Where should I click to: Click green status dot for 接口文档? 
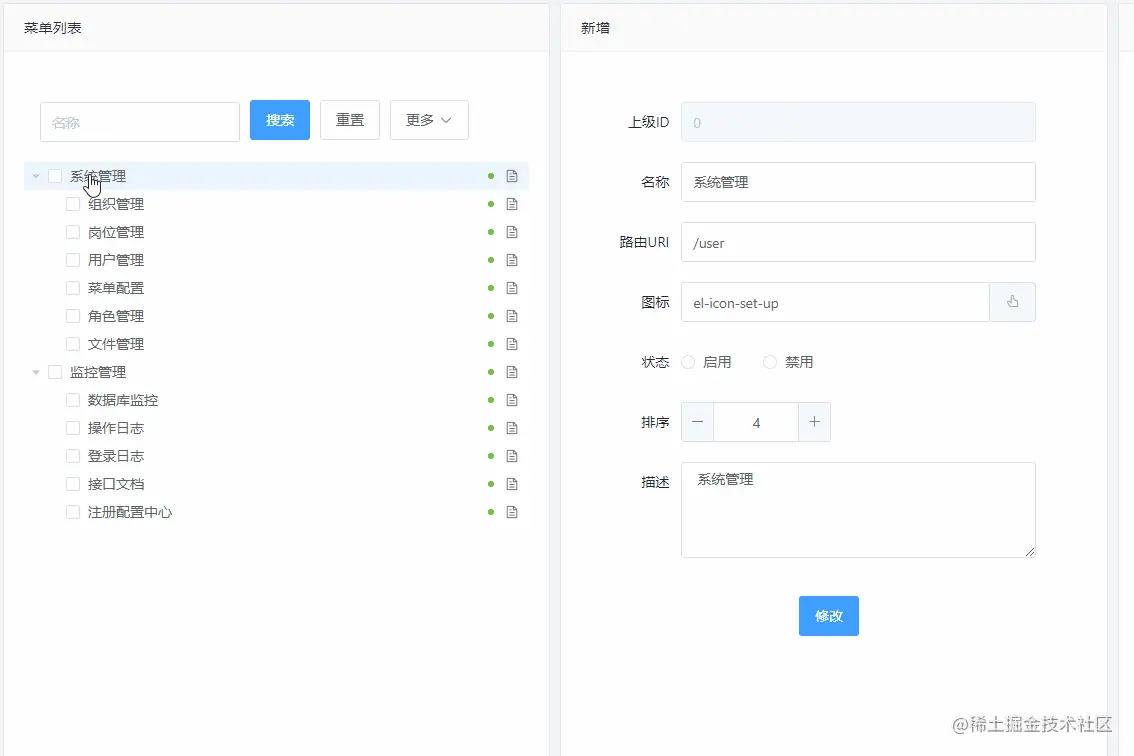(491, 484)
